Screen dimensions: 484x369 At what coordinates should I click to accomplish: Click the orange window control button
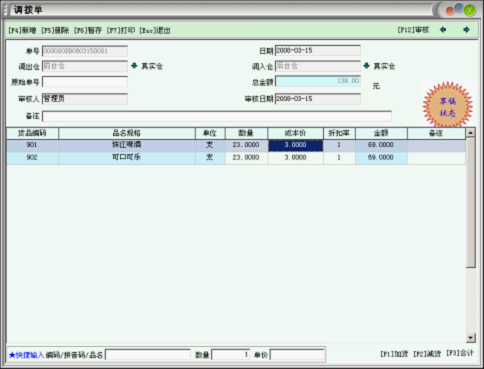(450, 11)
